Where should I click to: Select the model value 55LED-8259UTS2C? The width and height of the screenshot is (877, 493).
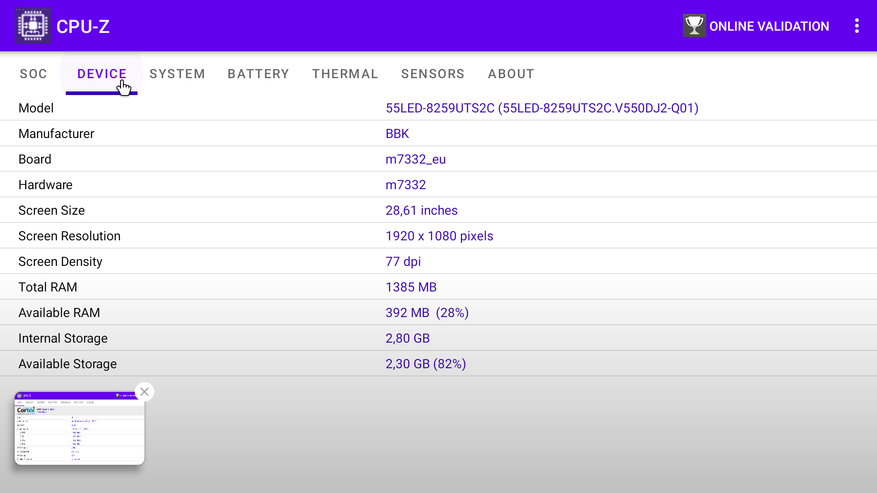(542, 108)
